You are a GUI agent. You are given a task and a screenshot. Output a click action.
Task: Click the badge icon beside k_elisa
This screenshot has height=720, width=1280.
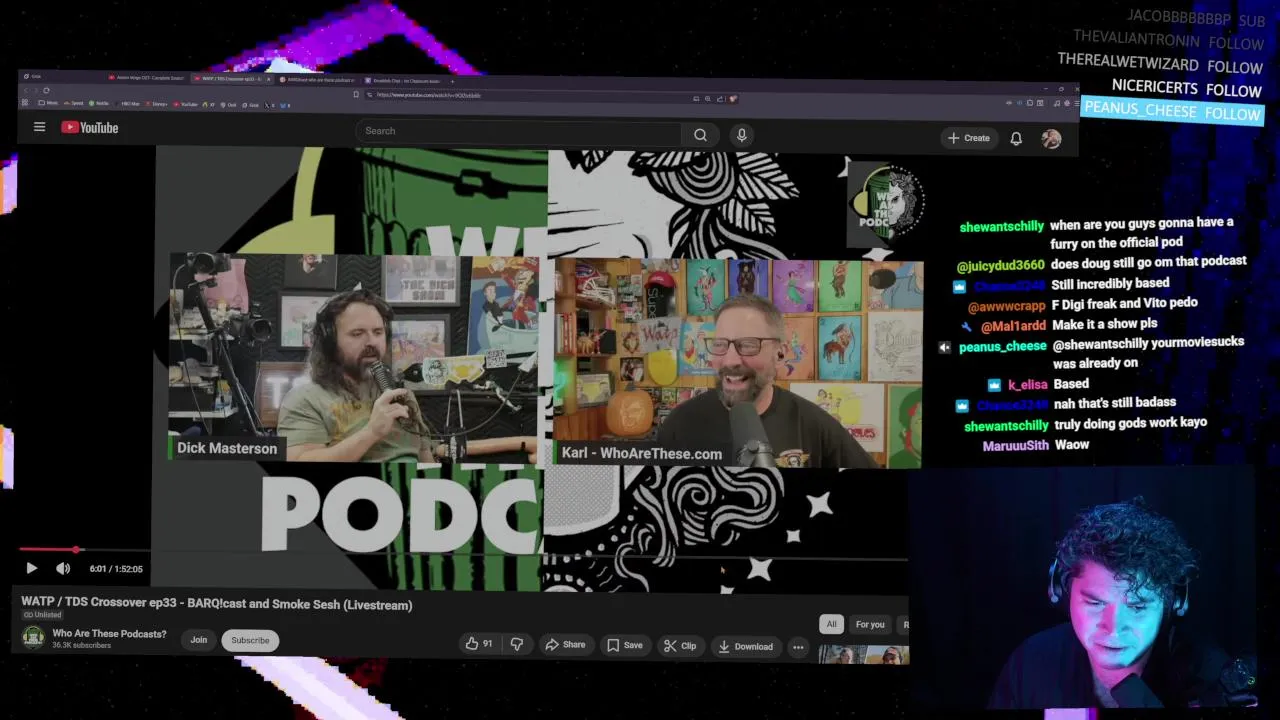pyautogui.click(x=994, y=385)
